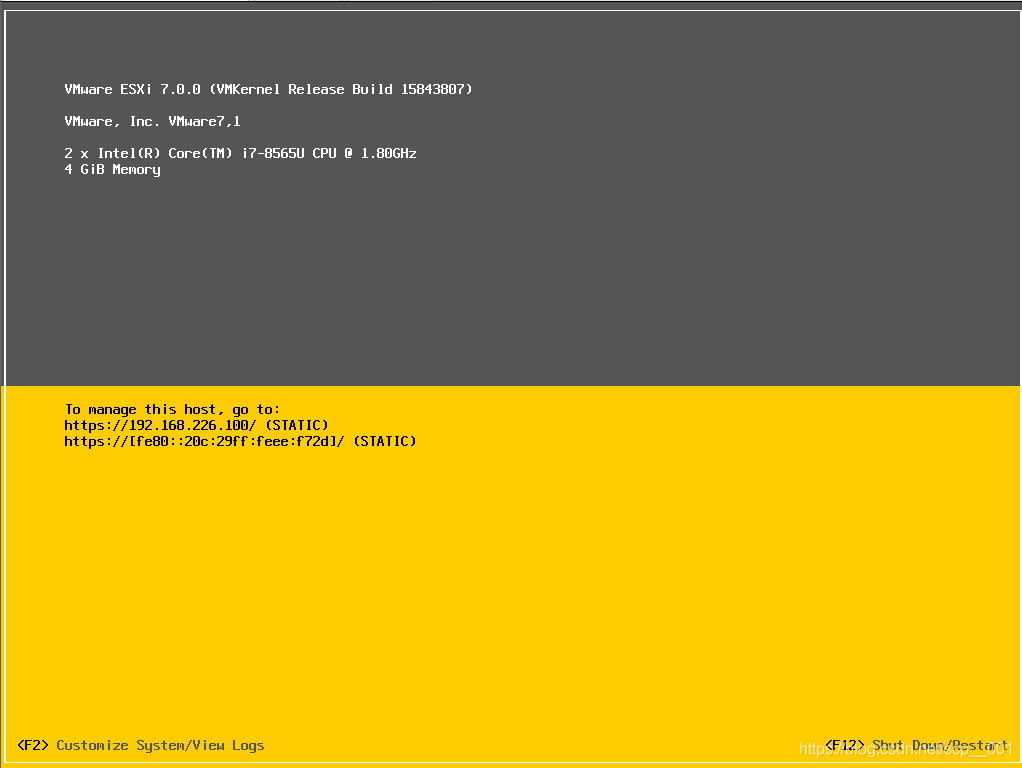Click the VMware, Inc. VMware7,1 vendor line
The width and height of the screenshot is (1022, 768).
pyautogui.click(x=153, y=121)
